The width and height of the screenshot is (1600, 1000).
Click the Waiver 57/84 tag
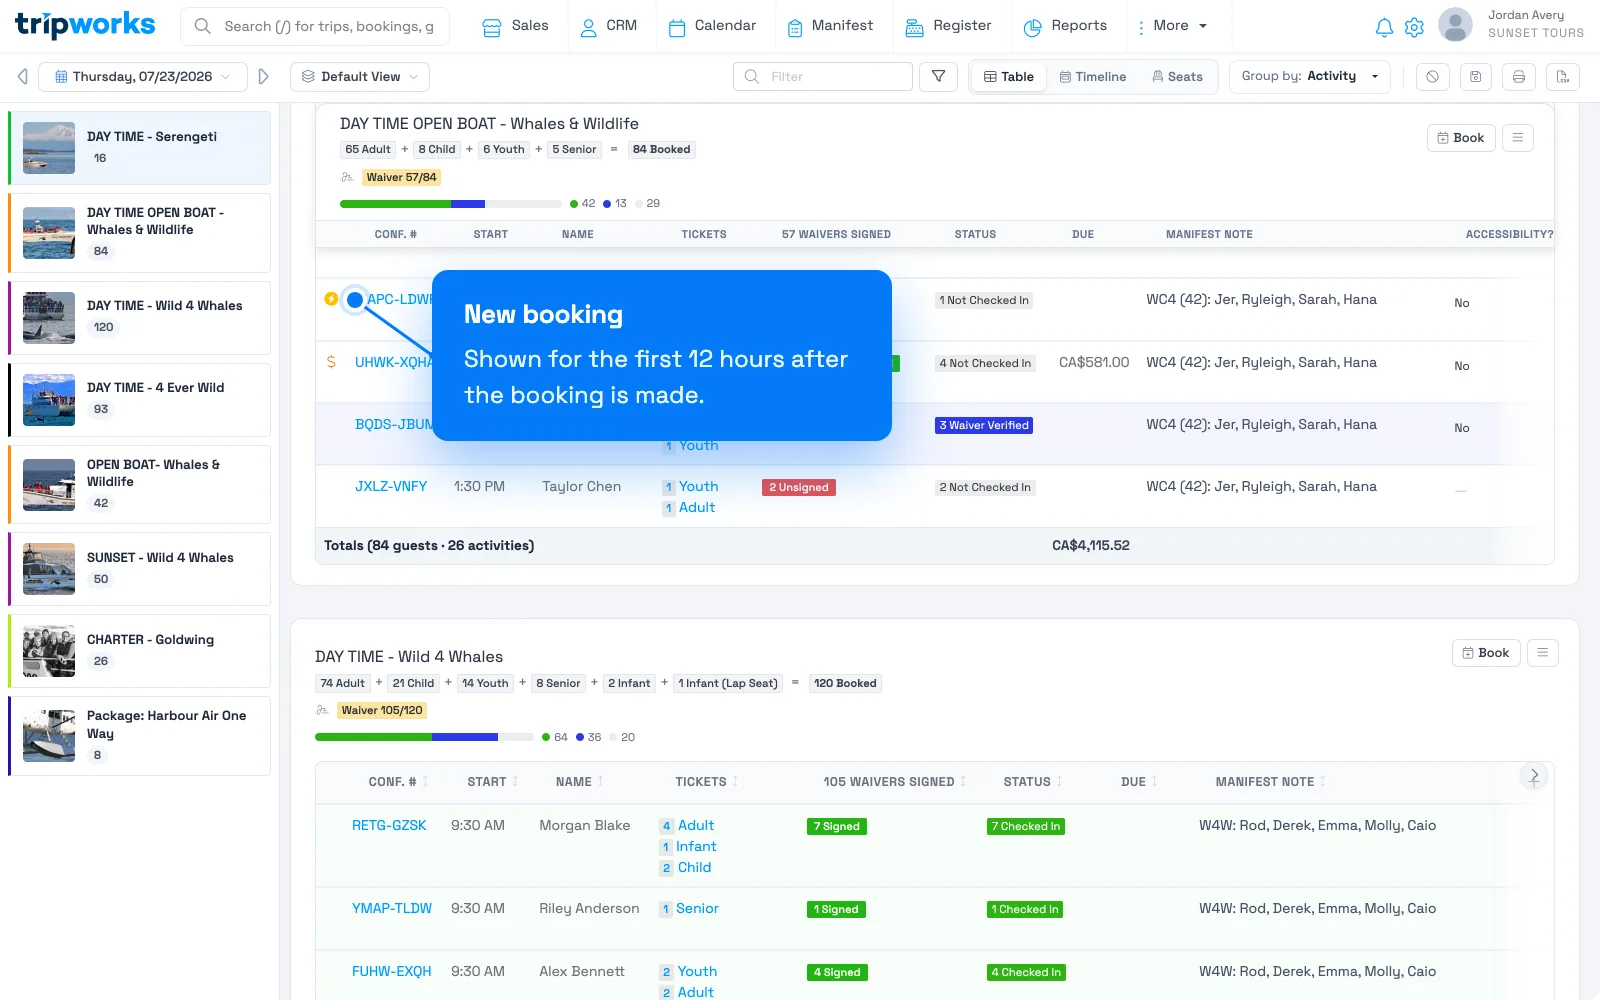(401, 178)
